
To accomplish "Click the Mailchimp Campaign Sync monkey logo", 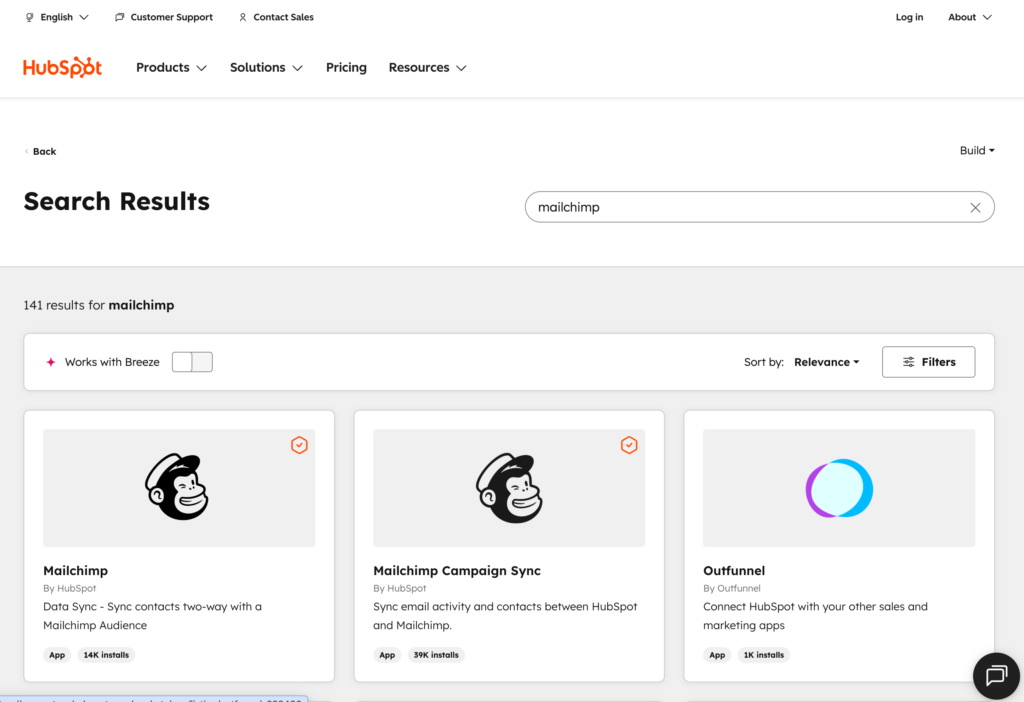I will (509, 487).
